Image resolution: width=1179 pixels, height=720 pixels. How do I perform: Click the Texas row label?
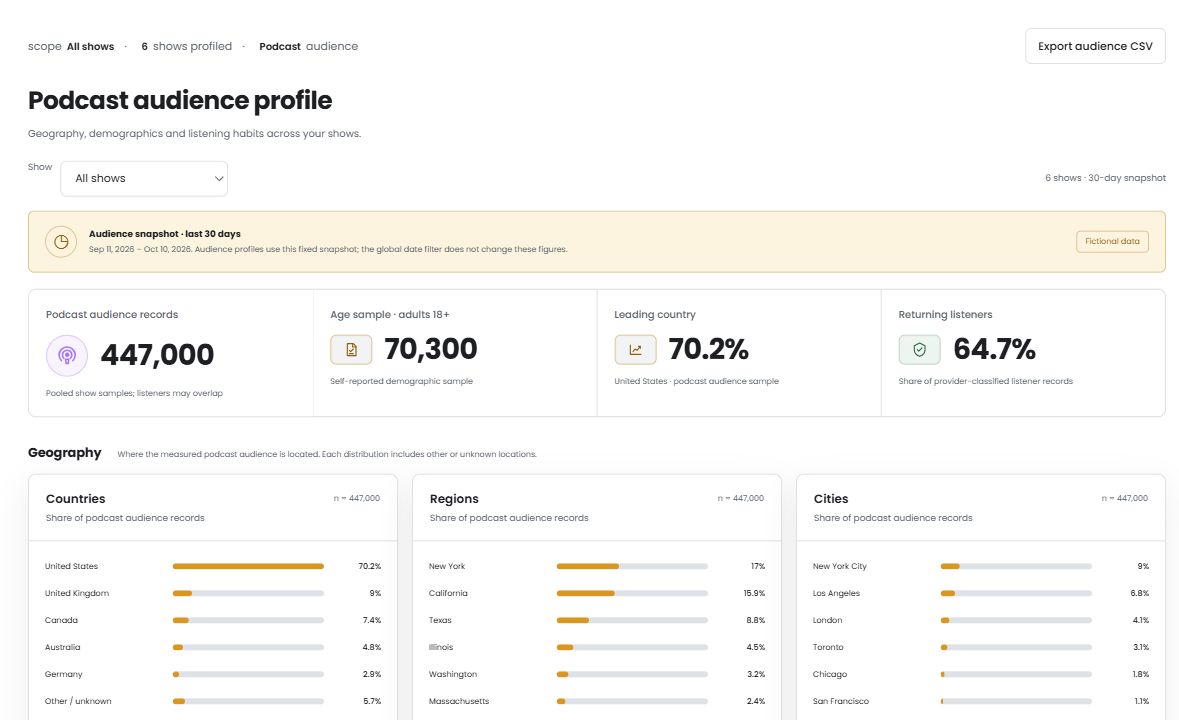click(x=440, y=620)
